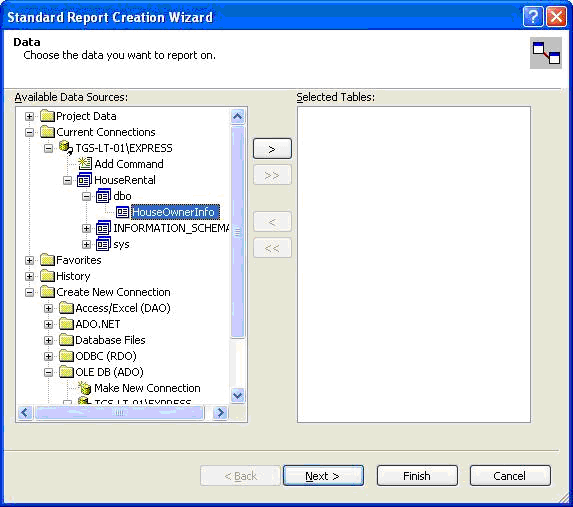Collapse the OLE DB (ADO) folder
The width and height of the screenshot is (573, 507).
tap(48, 372)
